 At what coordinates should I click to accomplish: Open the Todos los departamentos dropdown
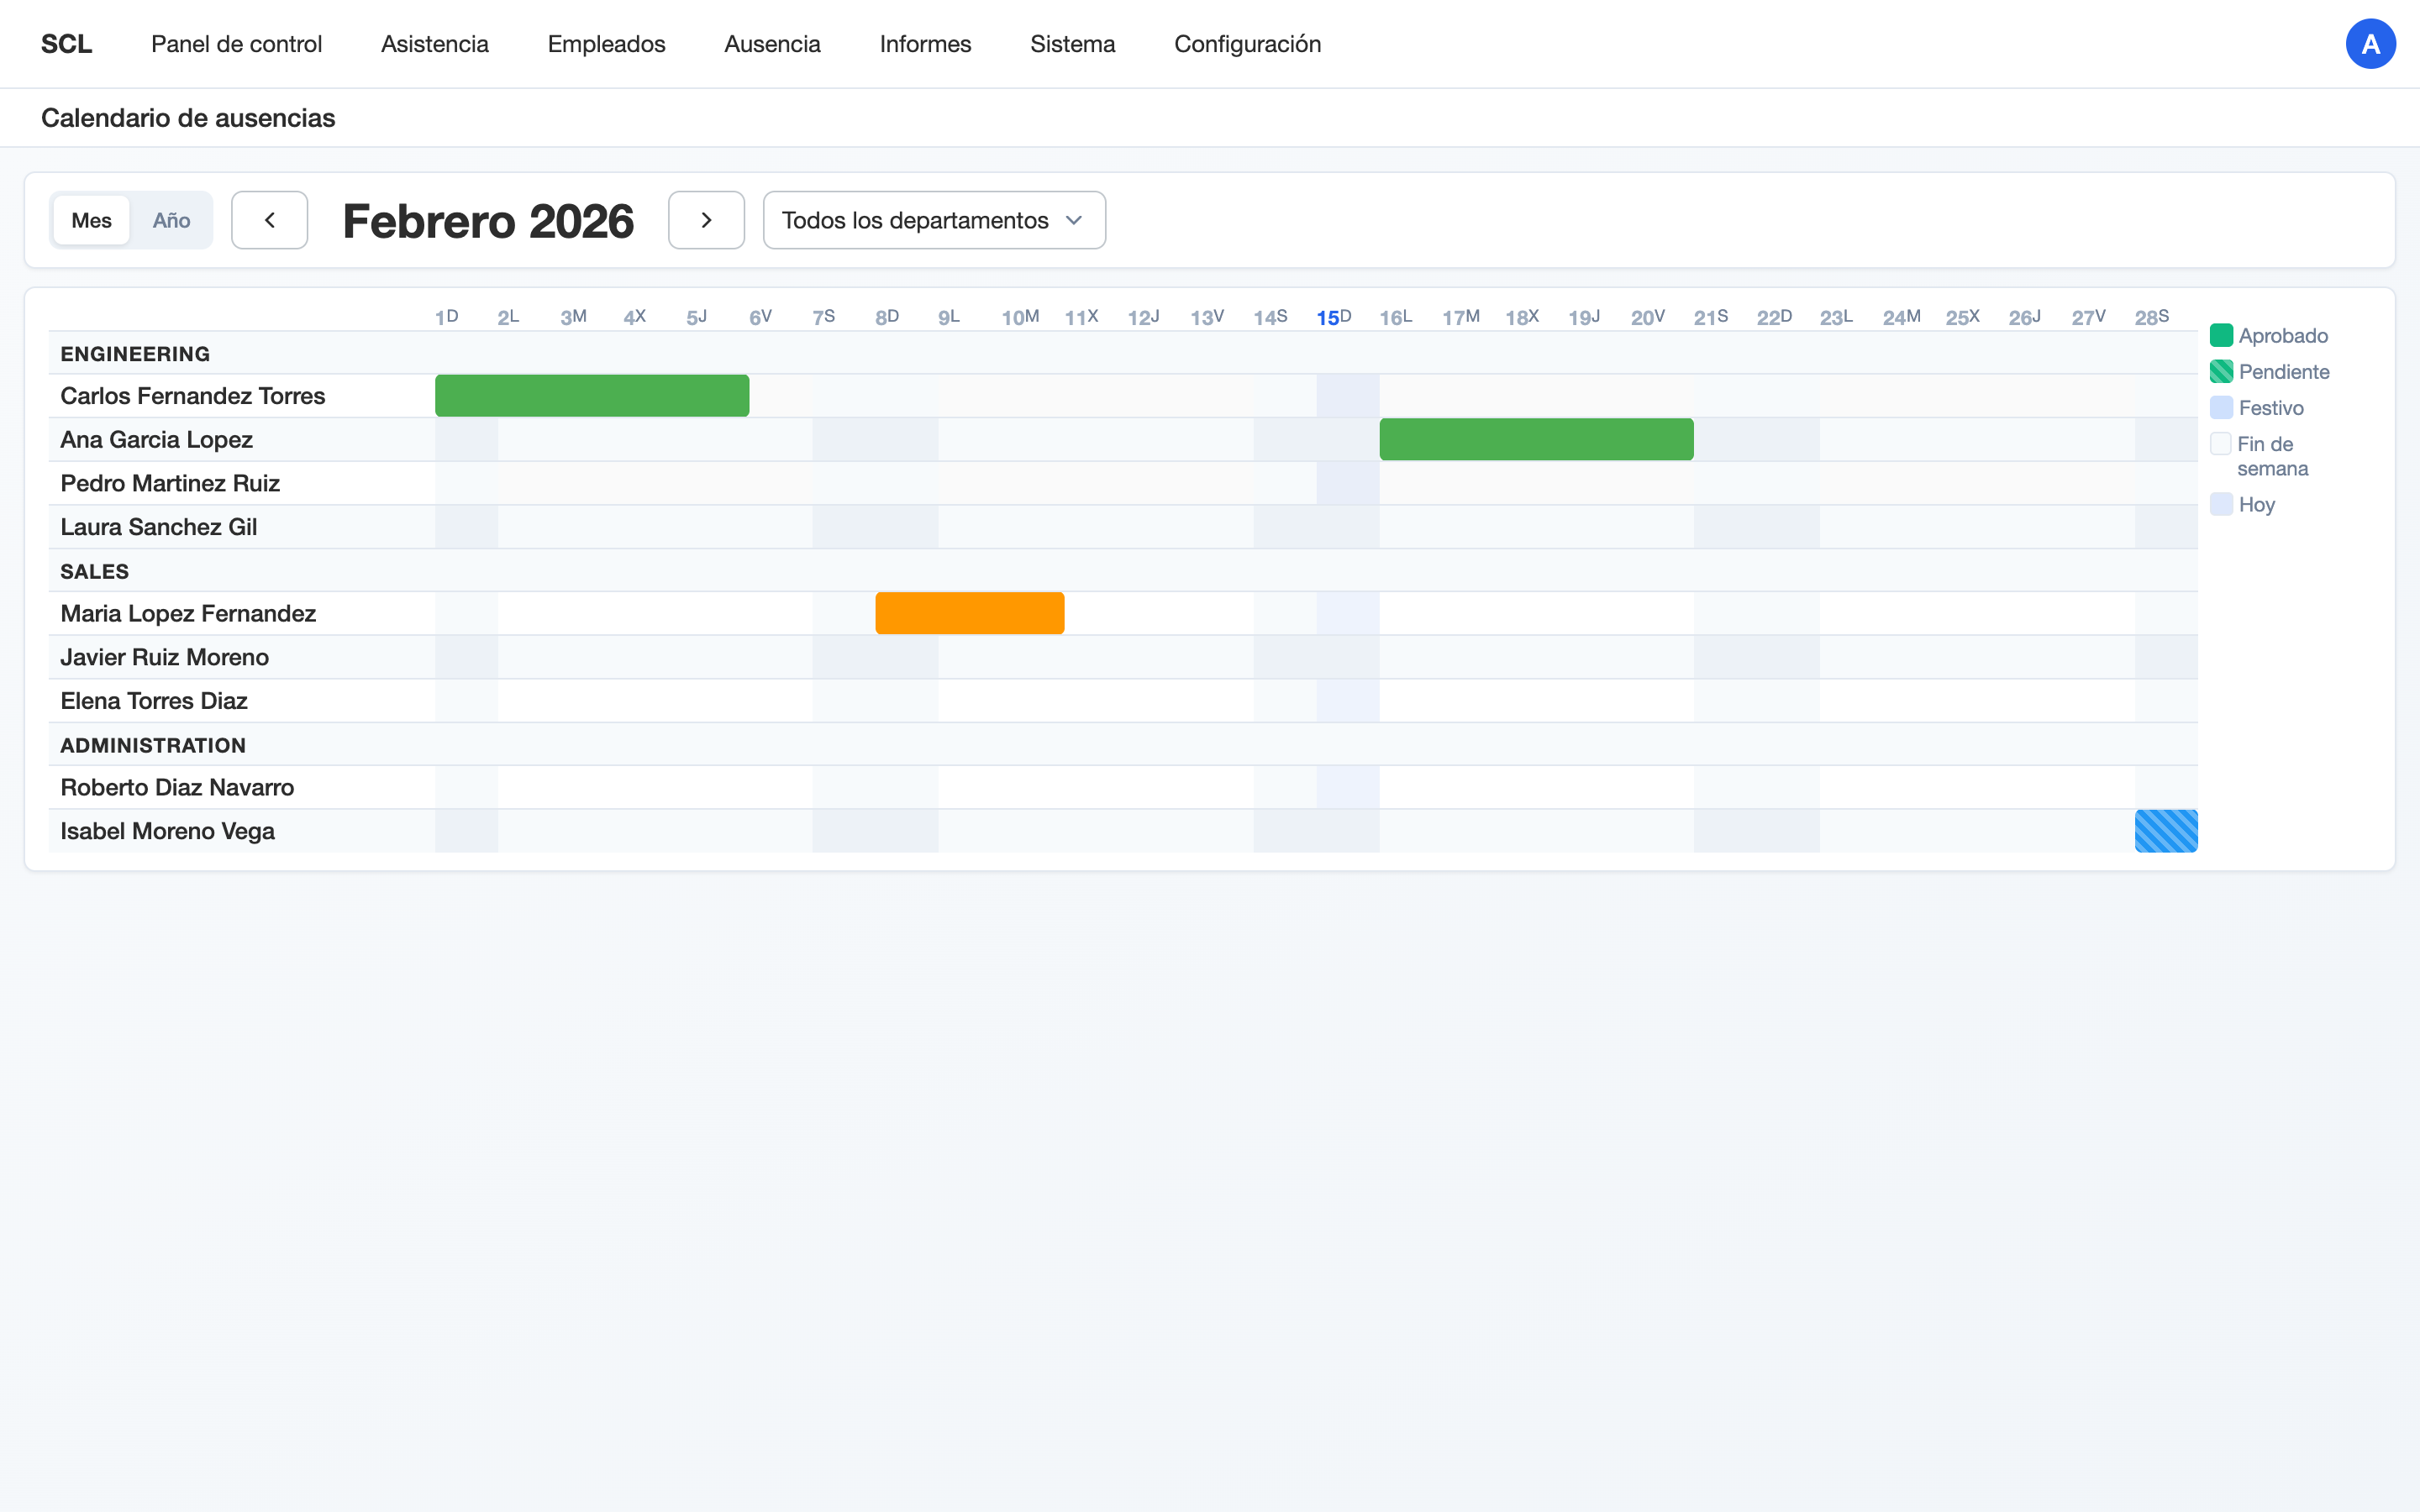pos(933,220)
